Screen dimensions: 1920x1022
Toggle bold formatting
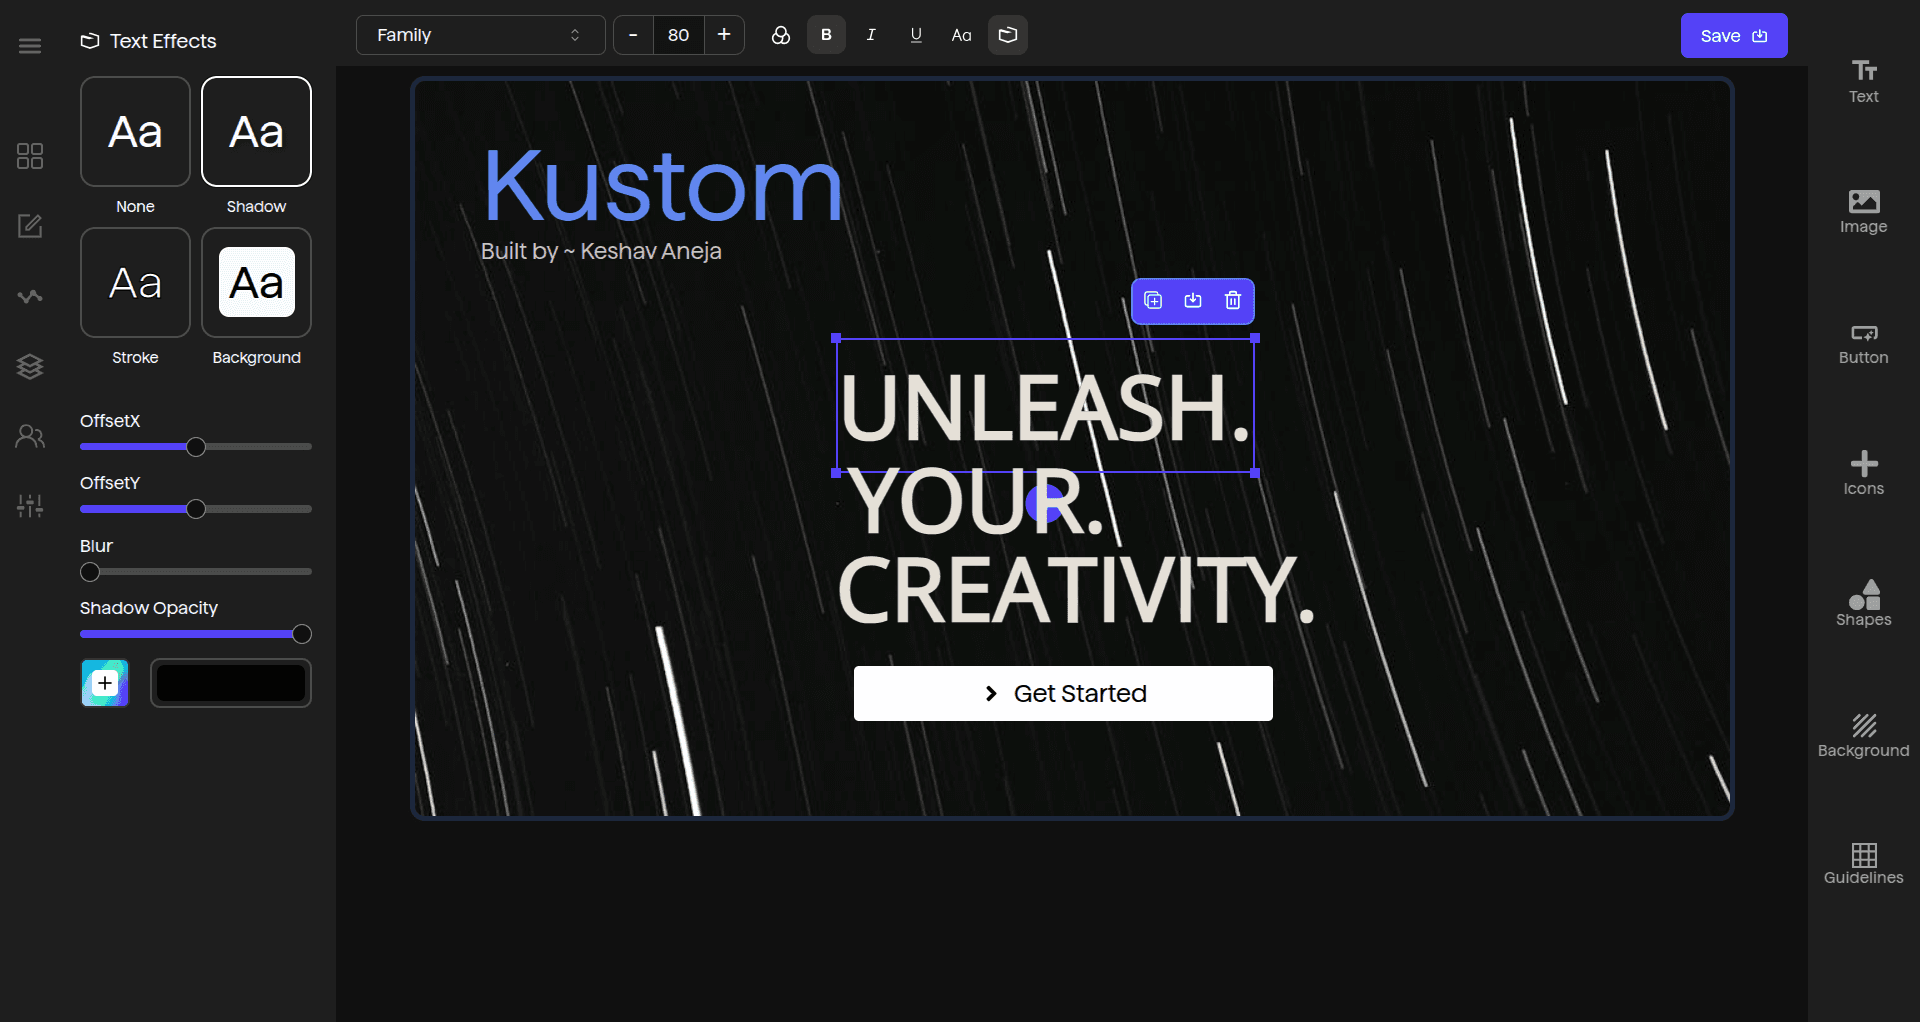[x=826, y=35]
